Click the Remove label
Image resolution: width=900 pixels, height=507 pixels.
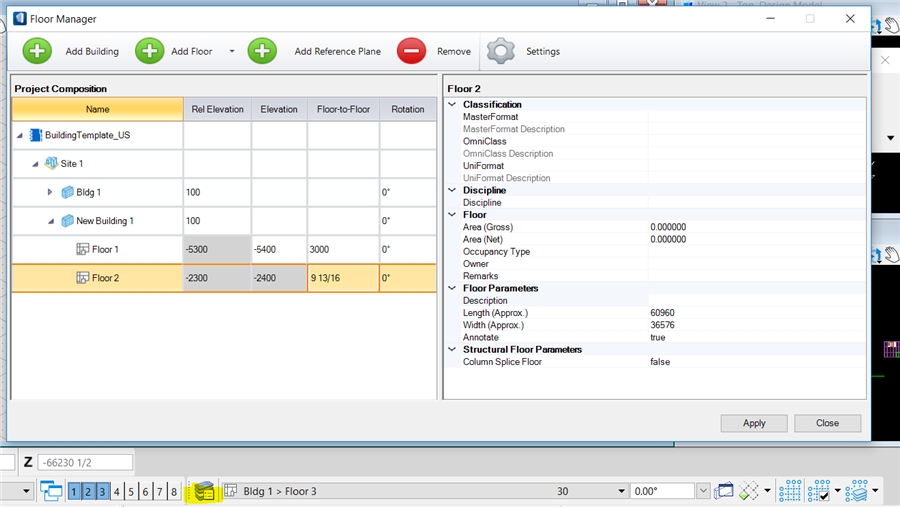click(453, 51)
